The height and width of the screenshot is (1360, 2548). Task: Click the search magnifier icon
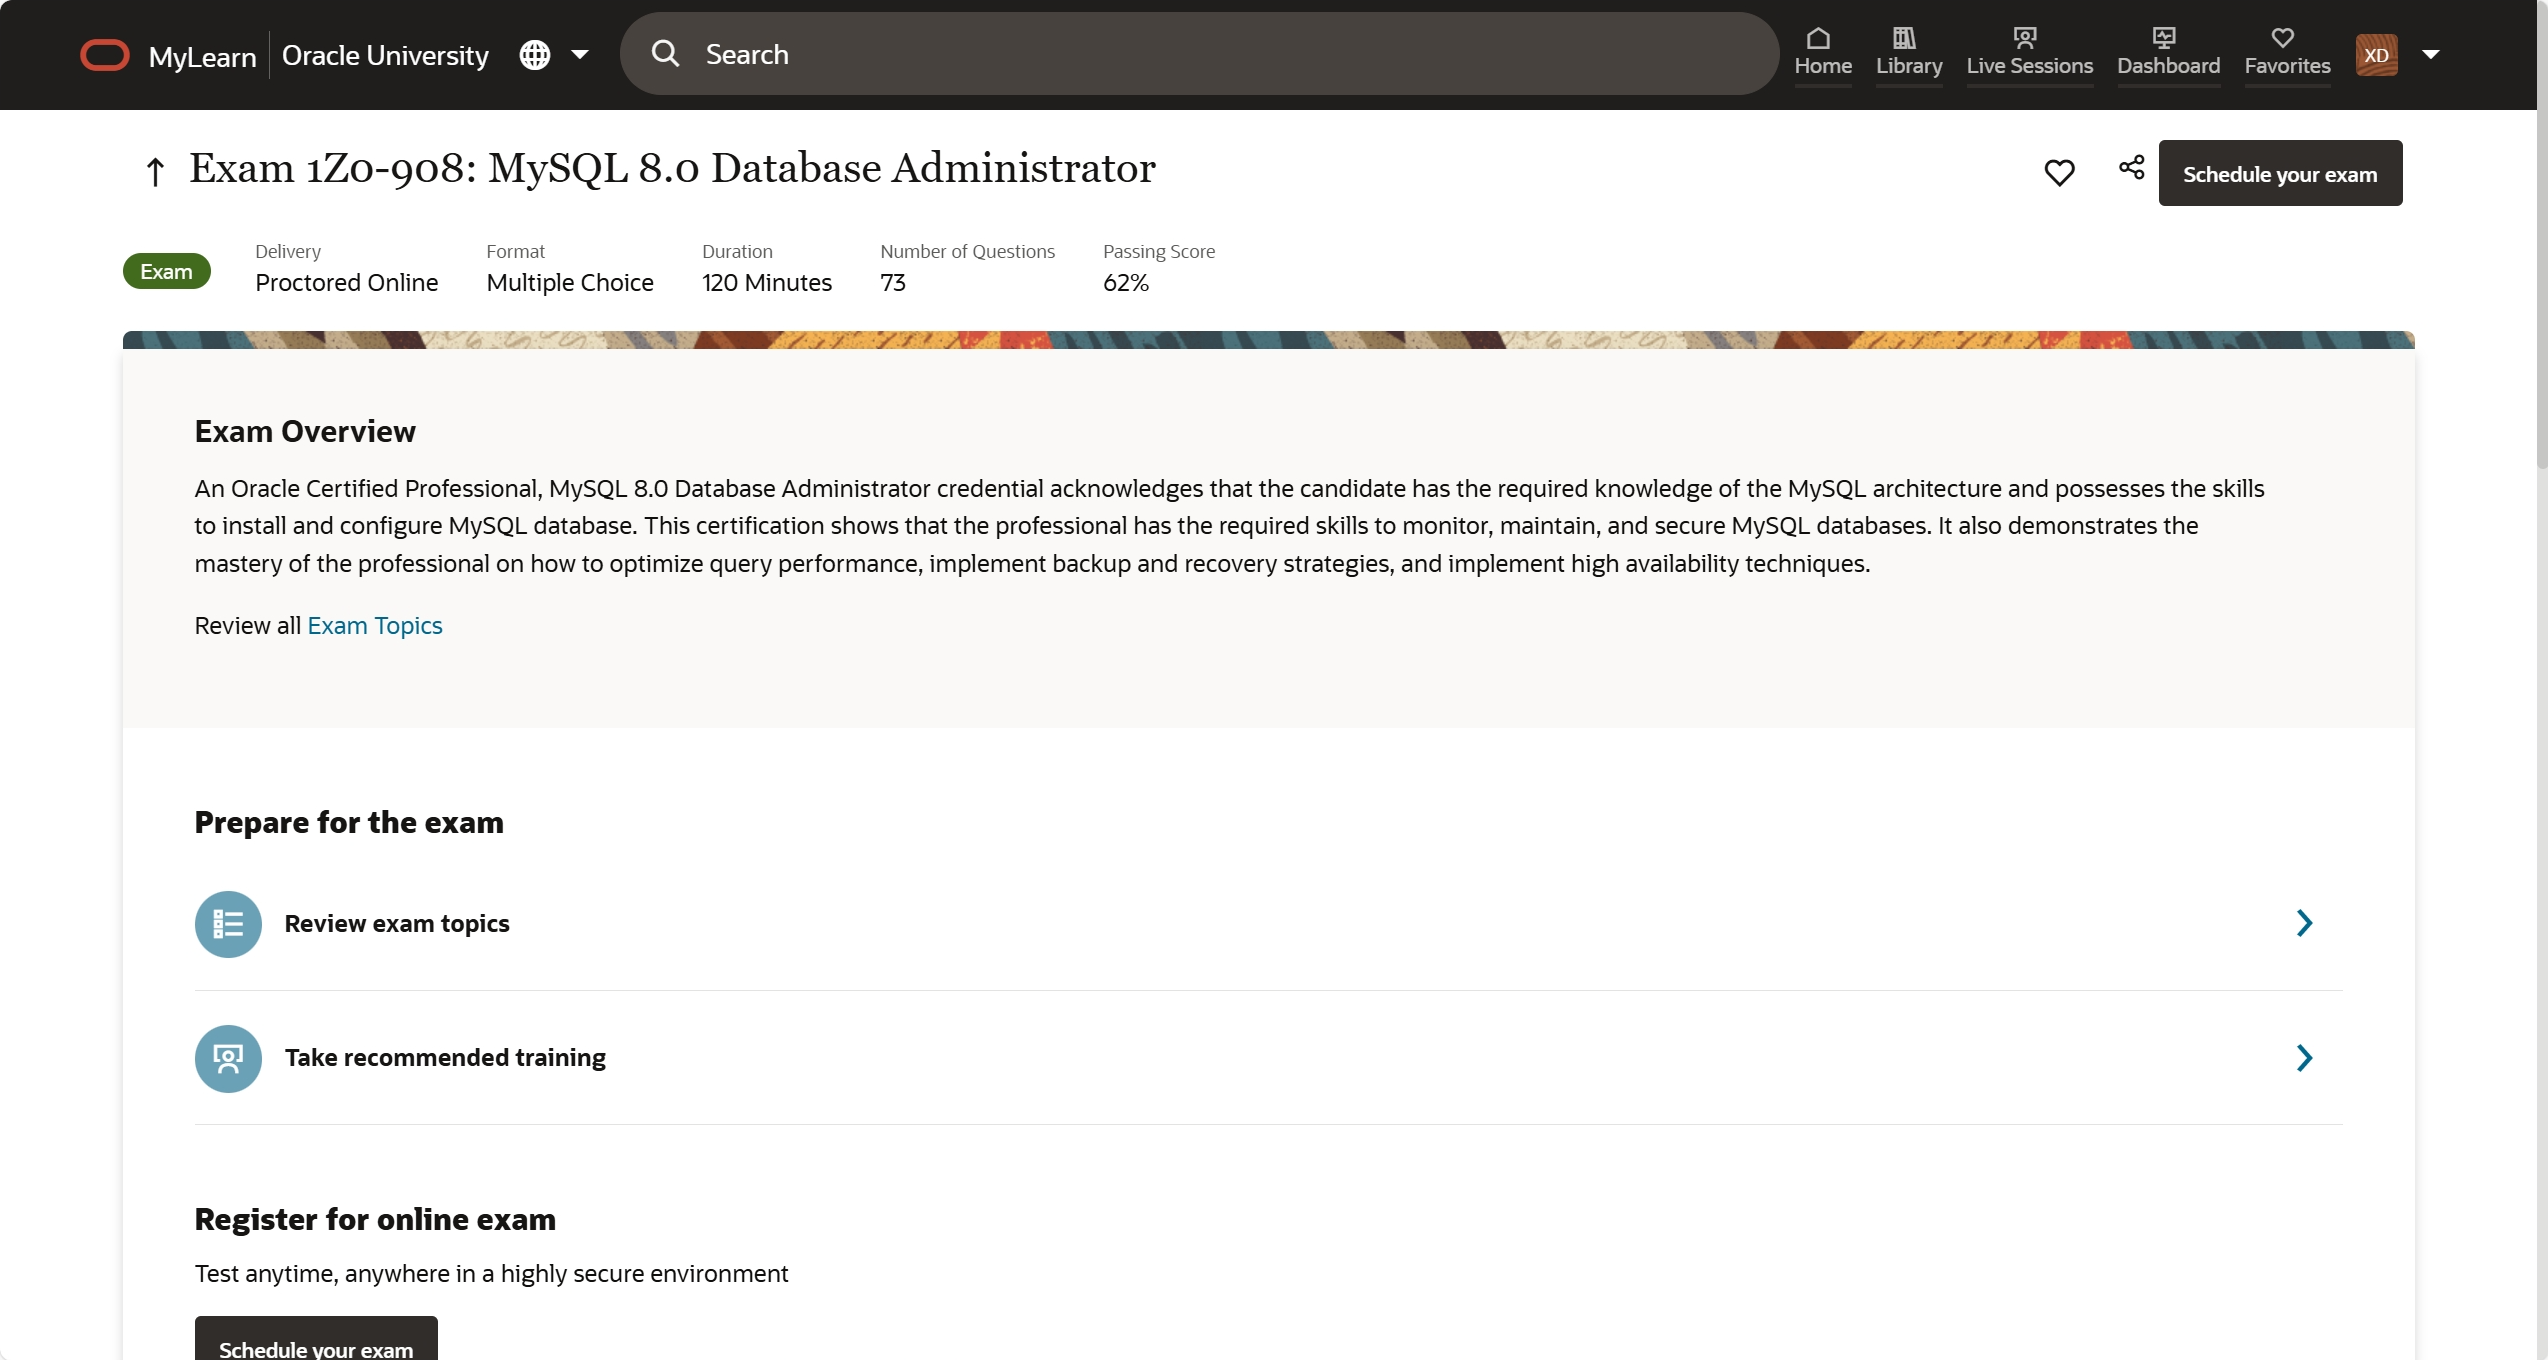[665, 54]
